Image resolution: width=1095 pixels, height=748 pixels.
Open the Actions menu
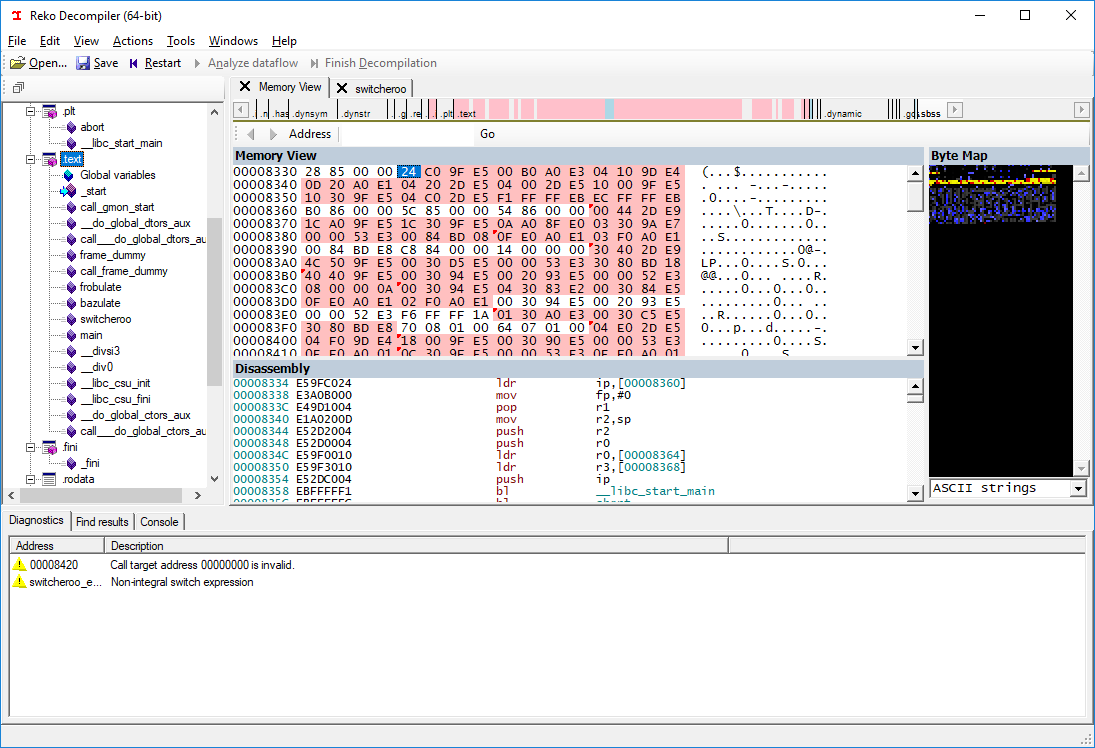coord(133,41)
